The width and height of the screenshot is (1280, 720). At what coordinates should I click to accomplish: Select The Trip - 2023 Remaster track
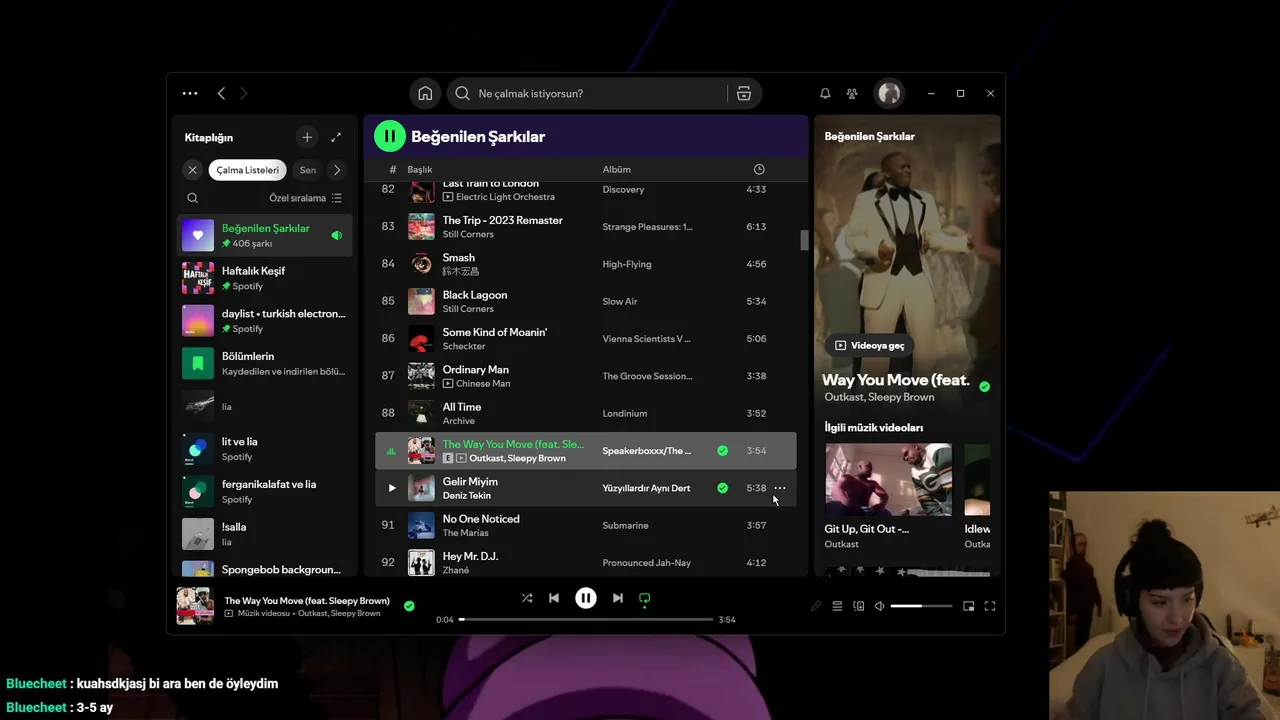586,227
